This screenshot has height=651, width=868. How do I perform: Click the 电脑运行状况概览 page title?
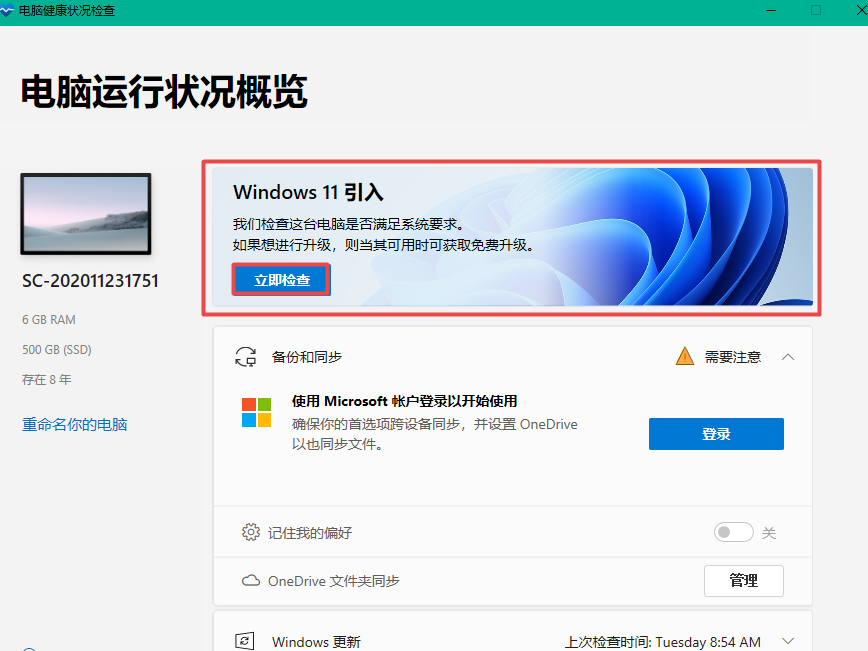(x=164, y=91)
